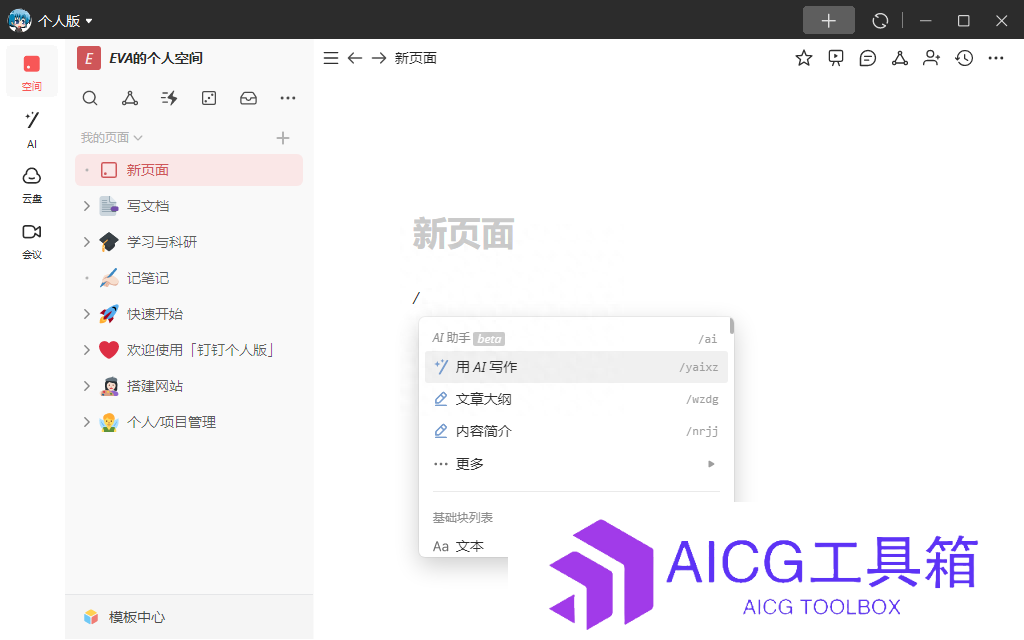The height and width of the screenshot is (640, 1024).
Task: Open the 写文档 page
Action: tap(148, 206)
